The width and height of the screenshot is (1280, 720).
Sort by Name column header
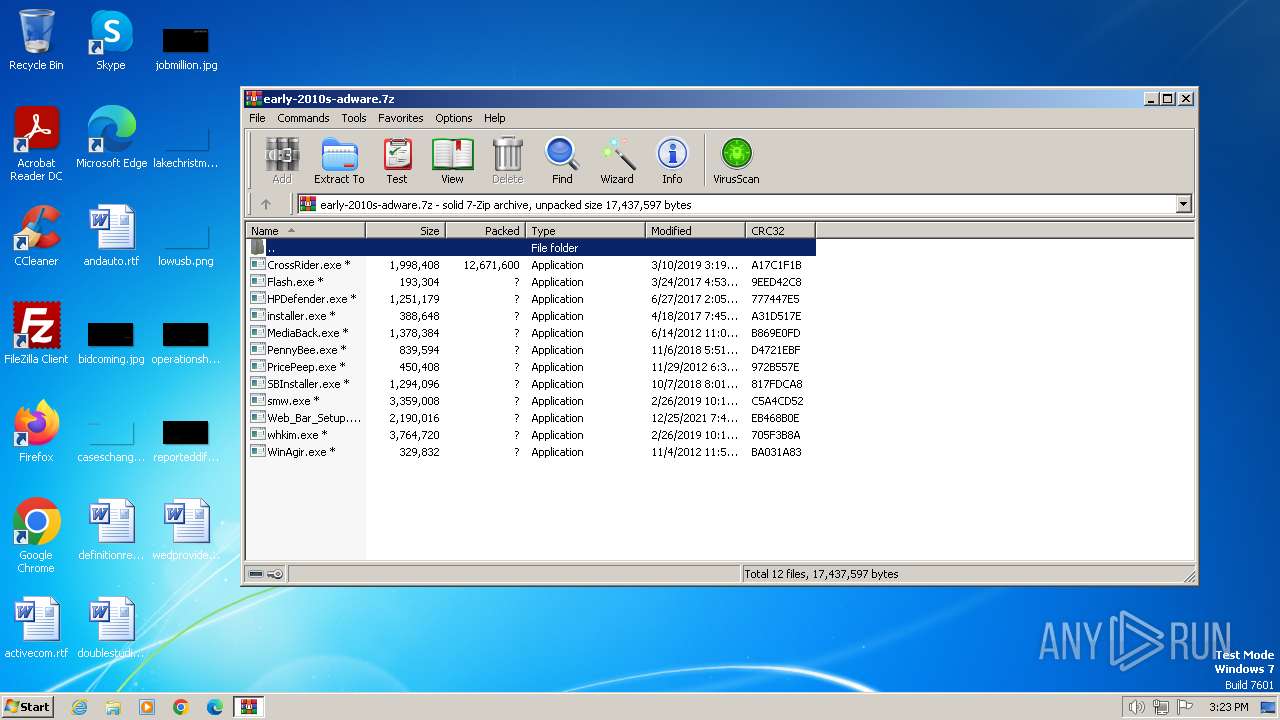(306, 231)
